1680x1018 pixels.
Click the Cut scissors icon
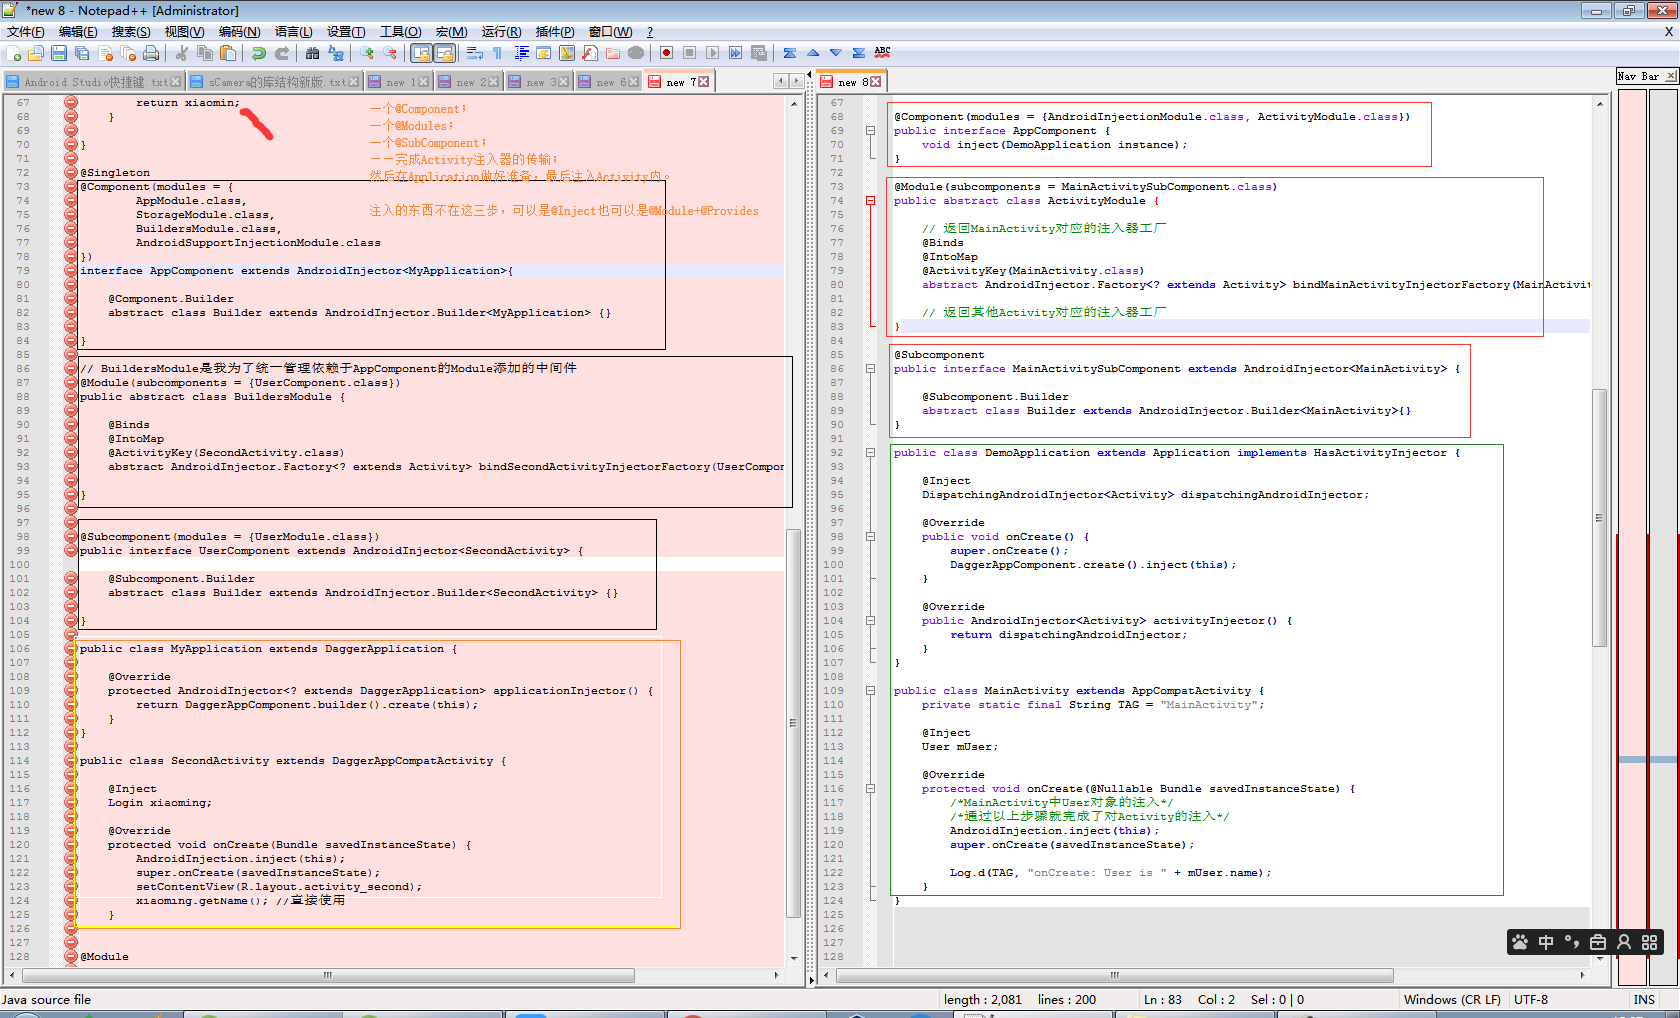[182, 53]
